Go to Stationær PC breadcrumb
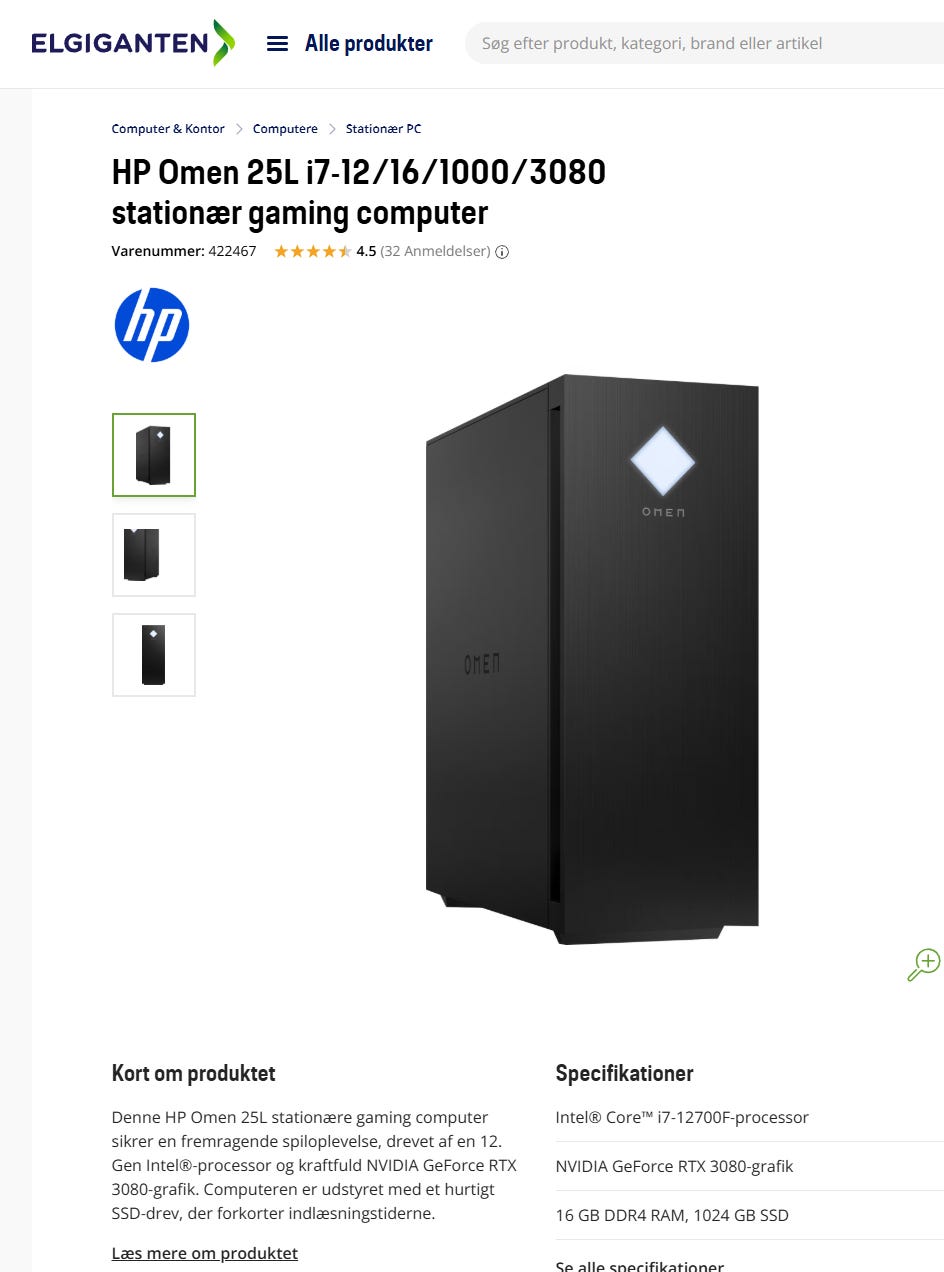 (x=384, y=129)
